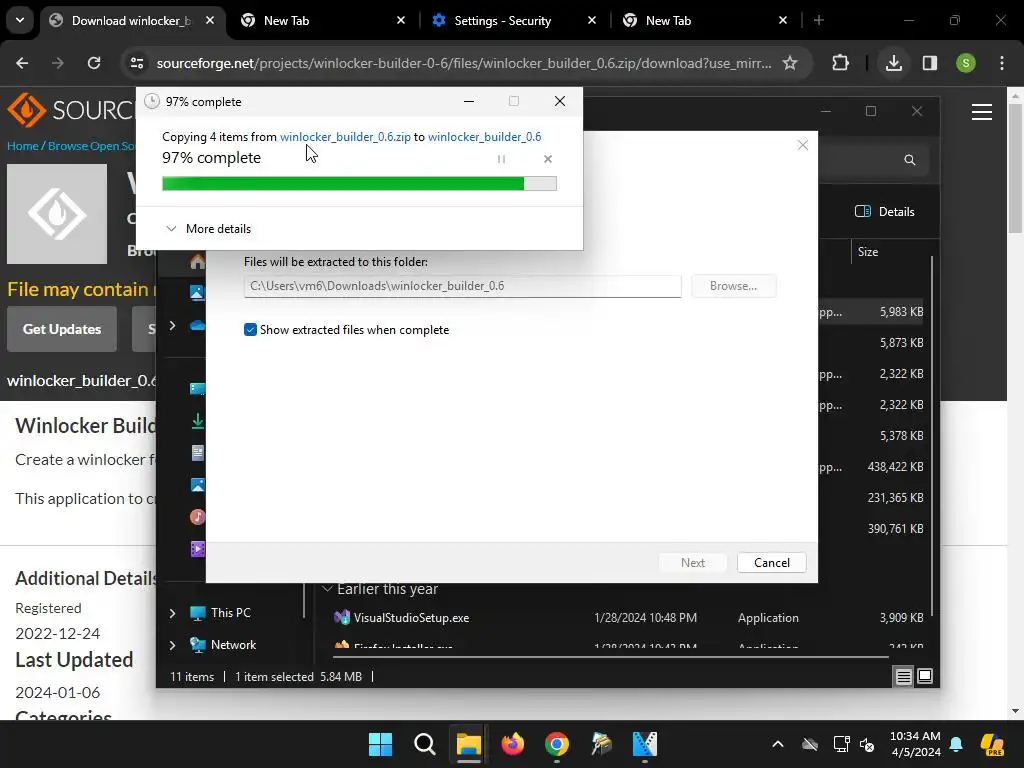This screenshot has height=768, width=1024.
Task: Expand Network in navigation pane
Action: 172,645
